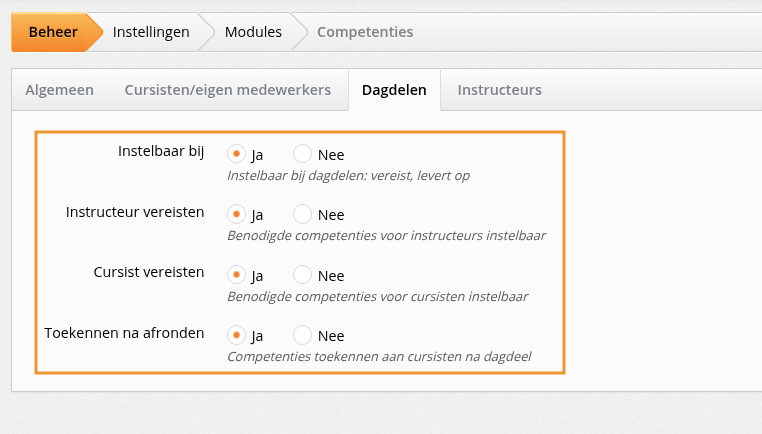Disable Toekennen na afronden with Nee
762x434 pixels.
tap(303, 335)
